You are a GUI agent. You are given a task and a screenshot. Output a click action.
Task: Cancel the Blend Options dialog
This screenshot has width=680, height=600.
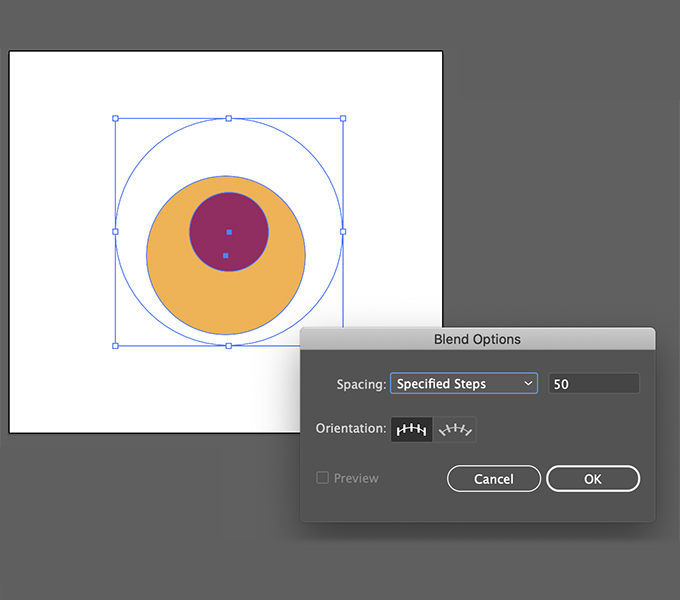pos(494,479)
